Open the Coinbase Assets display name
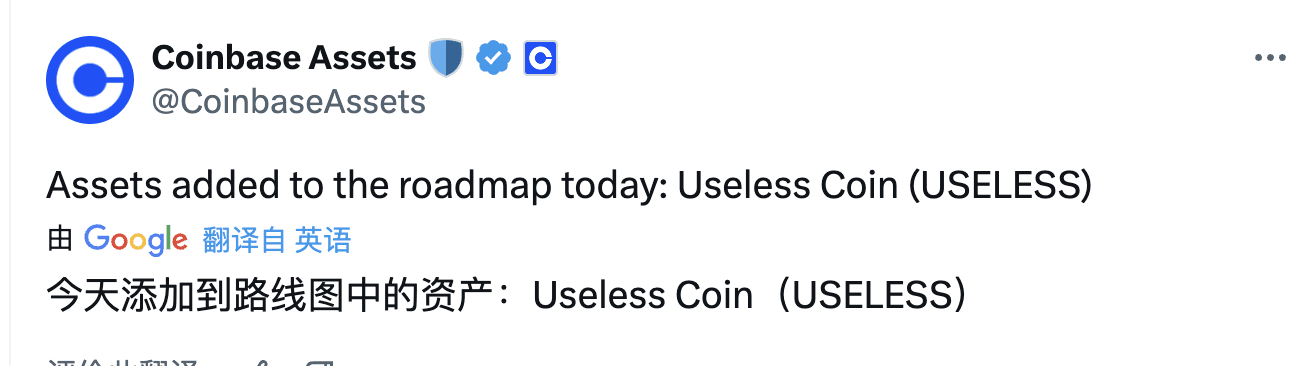The image size is (1308, 366). tap(284, 58)
